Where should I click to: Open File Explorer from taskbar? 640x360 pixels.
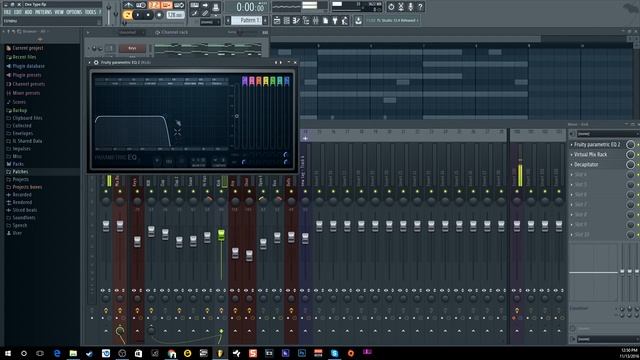[73, 353]
